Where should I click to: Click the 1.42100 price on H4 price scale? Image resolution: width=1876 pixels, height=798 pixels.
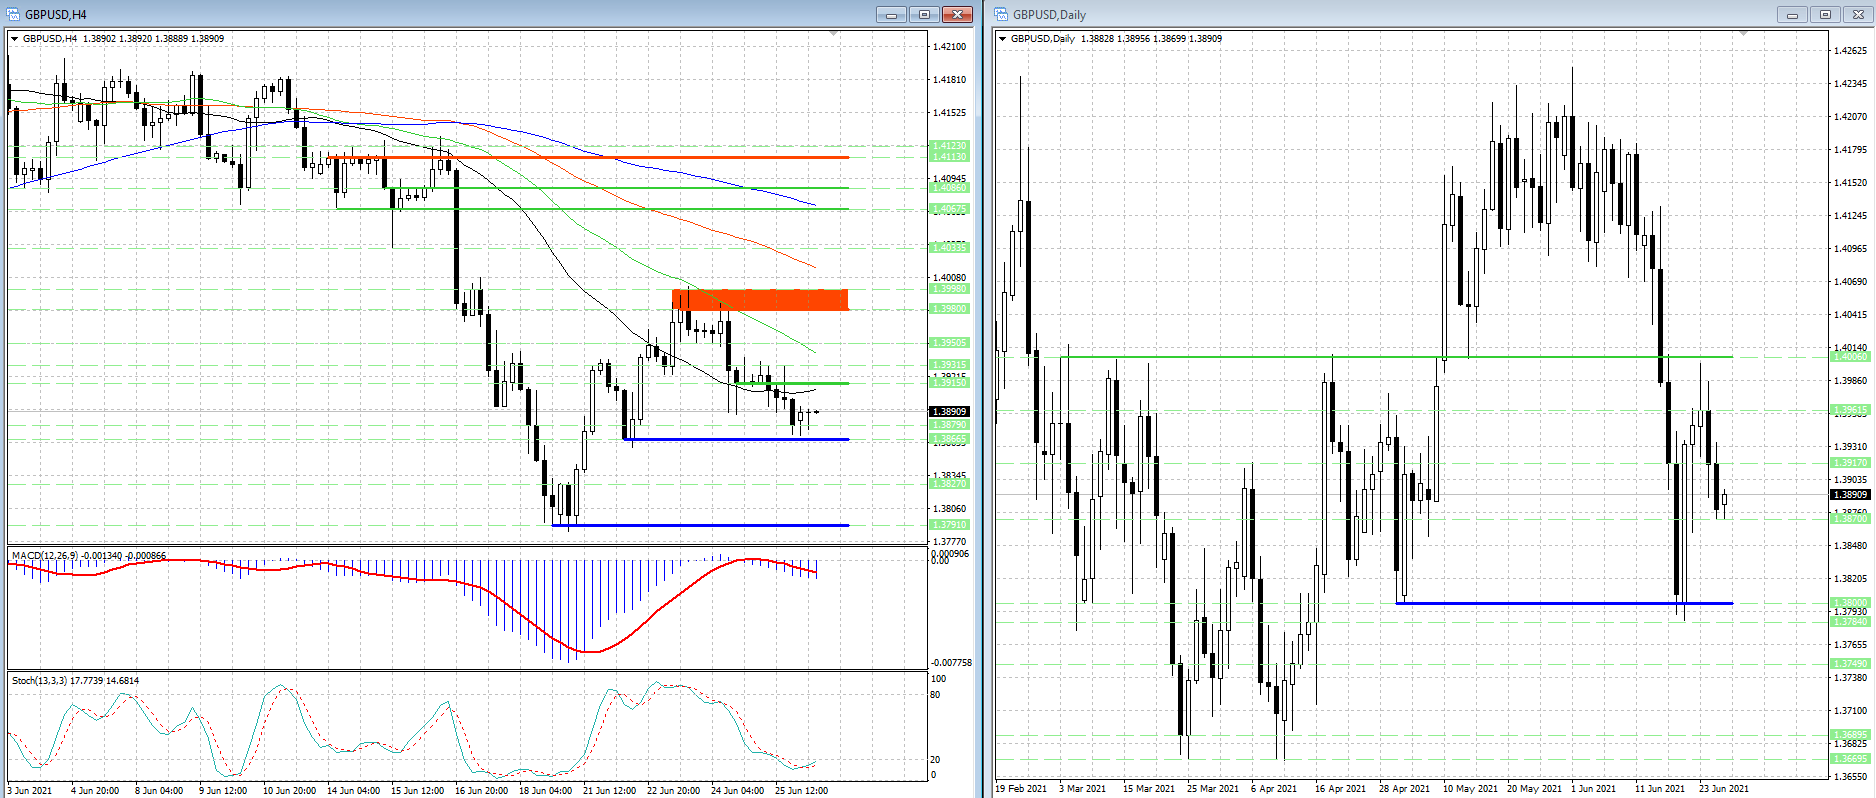tap(949, 47)
